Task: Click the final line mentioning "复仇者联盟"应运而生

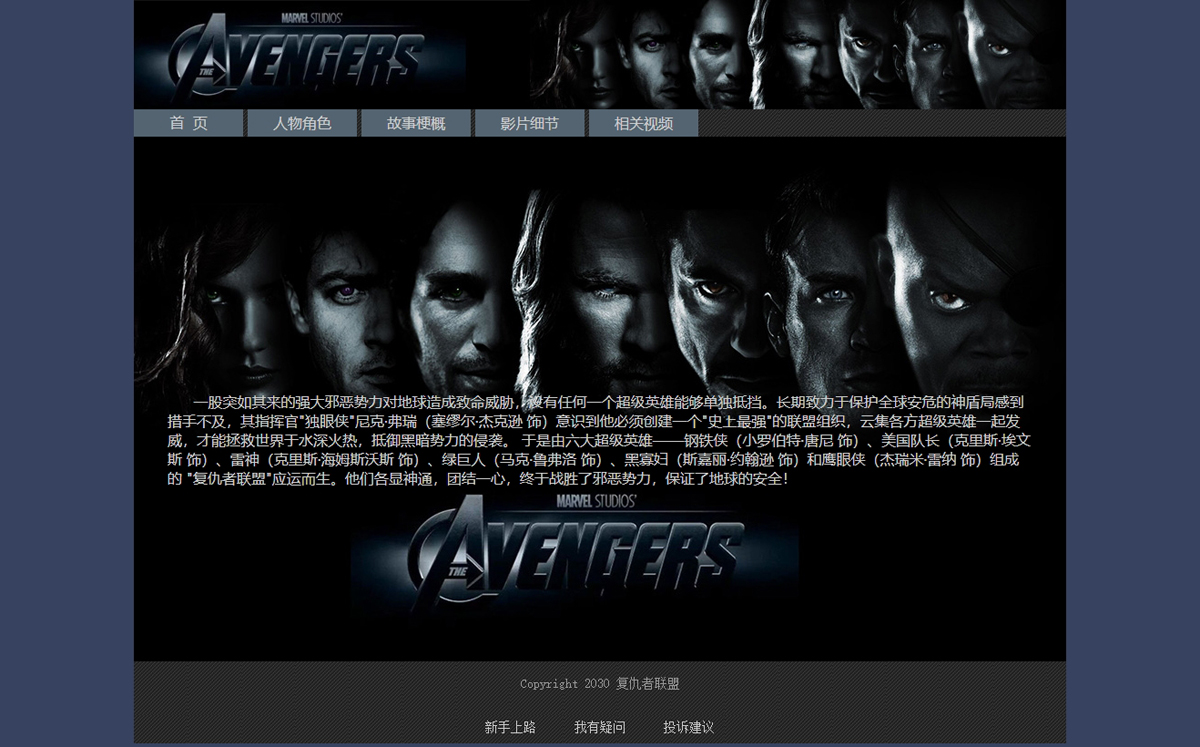Action: click(478, 478)
